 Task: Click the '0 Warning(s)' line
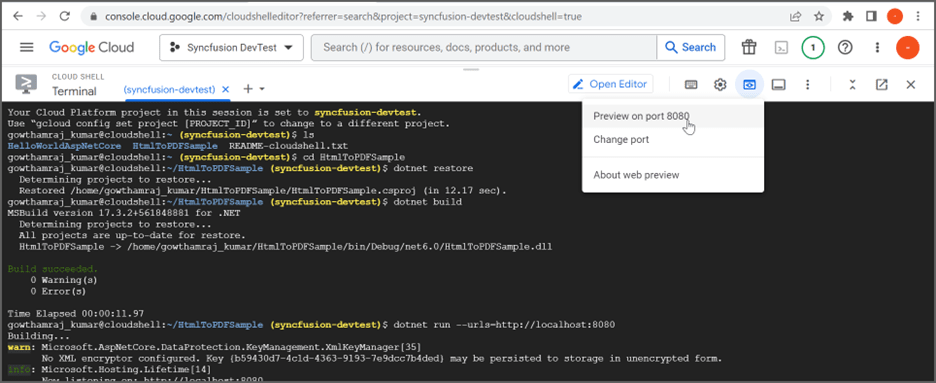(x=63, y=280)
